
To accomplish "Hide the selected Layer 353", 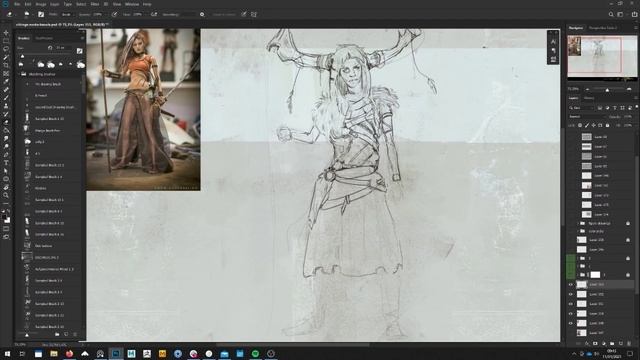I will (571, 284).
